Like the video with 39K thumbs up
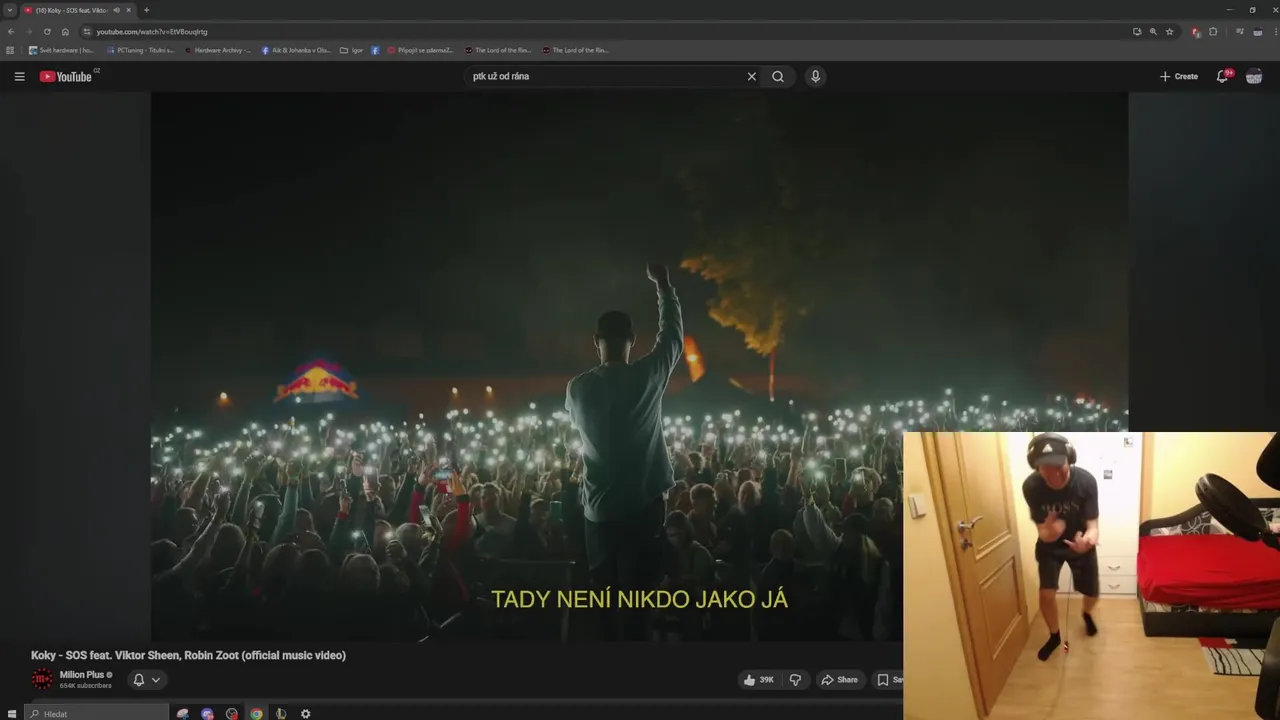The image size is (1280, 720). 759,680
